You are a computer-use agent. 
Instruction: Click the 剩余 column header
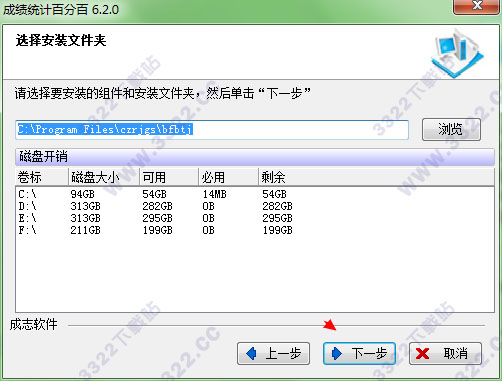pos(376,177)
